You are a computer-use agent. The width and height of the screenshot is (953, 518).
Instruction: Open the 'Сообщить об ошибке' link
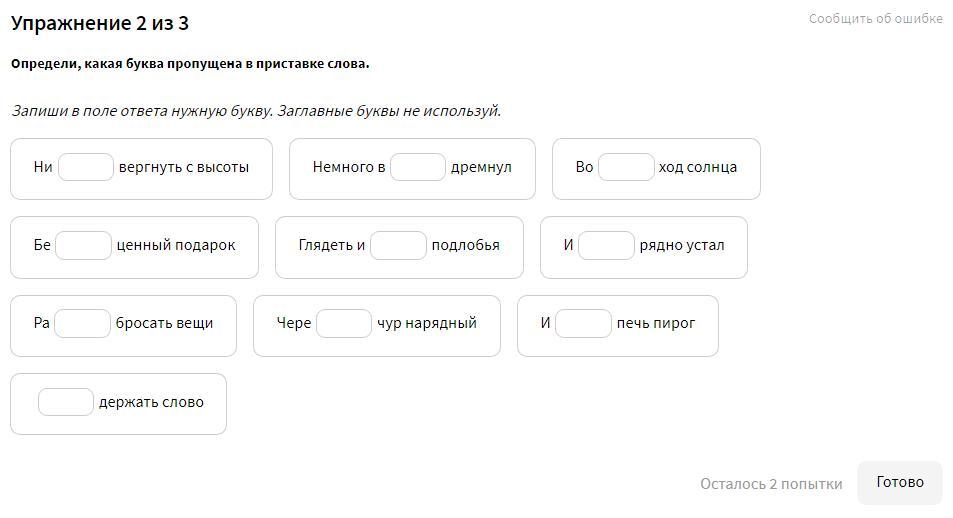pyautogui.click(x=875, y=18)
